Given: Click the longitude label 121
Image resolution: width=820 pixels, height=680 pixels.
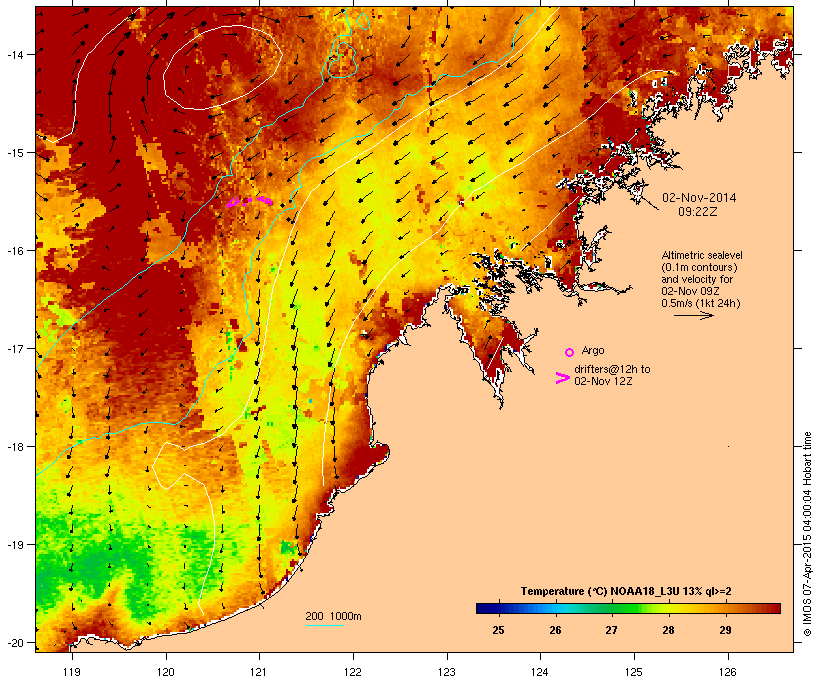Looking at the screenshot, I should click(259, 672).
